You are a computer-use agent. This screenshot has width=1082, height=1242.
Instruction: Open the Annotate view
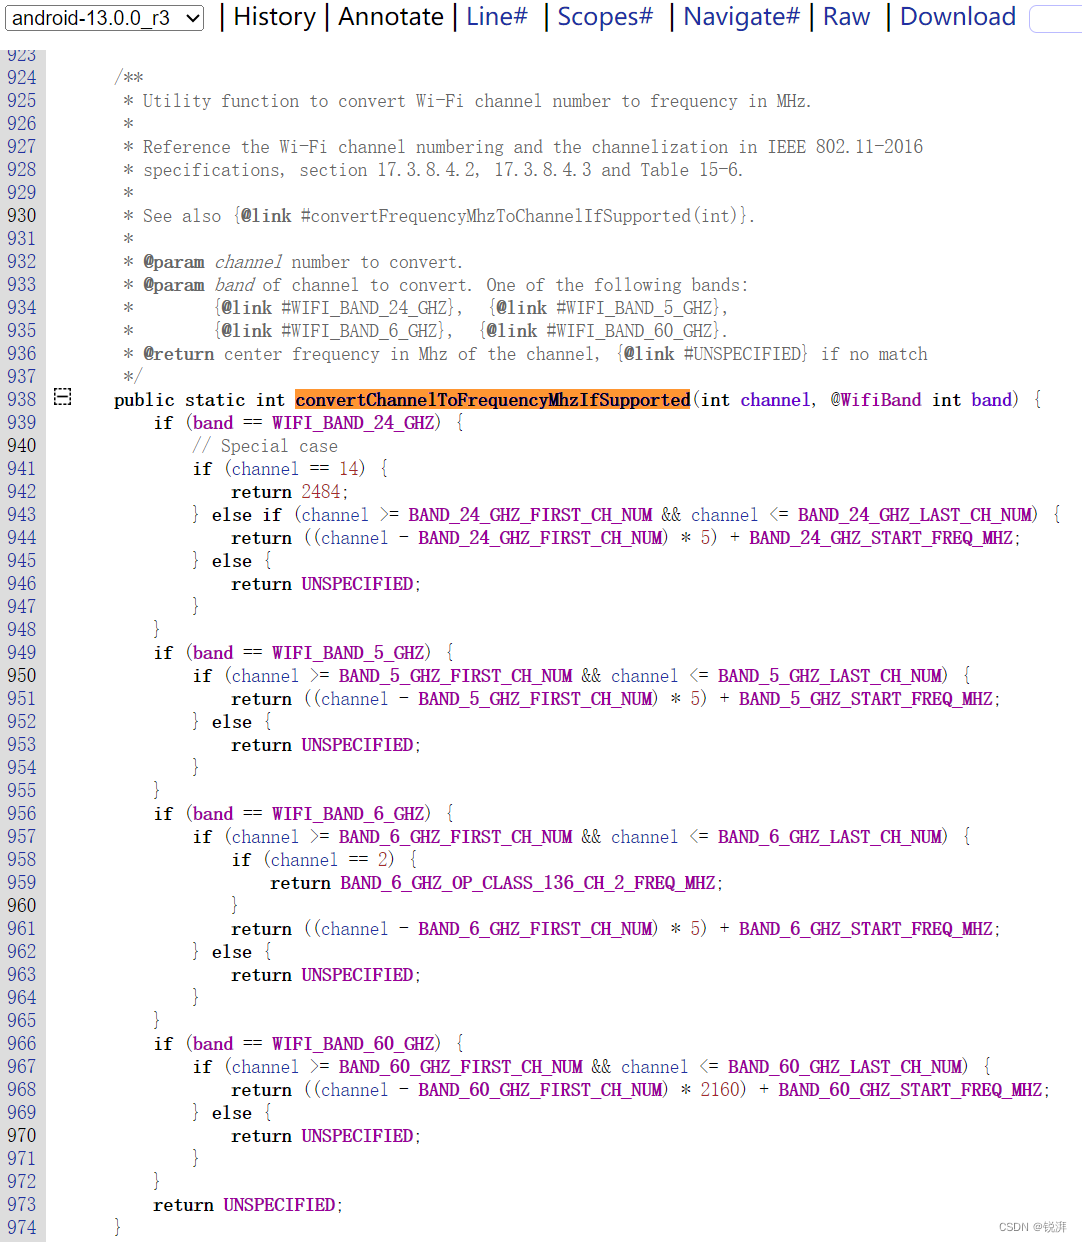(x=391, y=17)
